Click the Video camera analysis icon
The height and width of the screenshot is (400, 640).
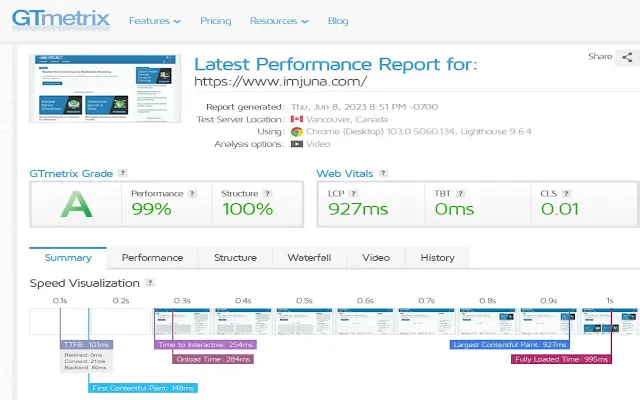point(297,144)
